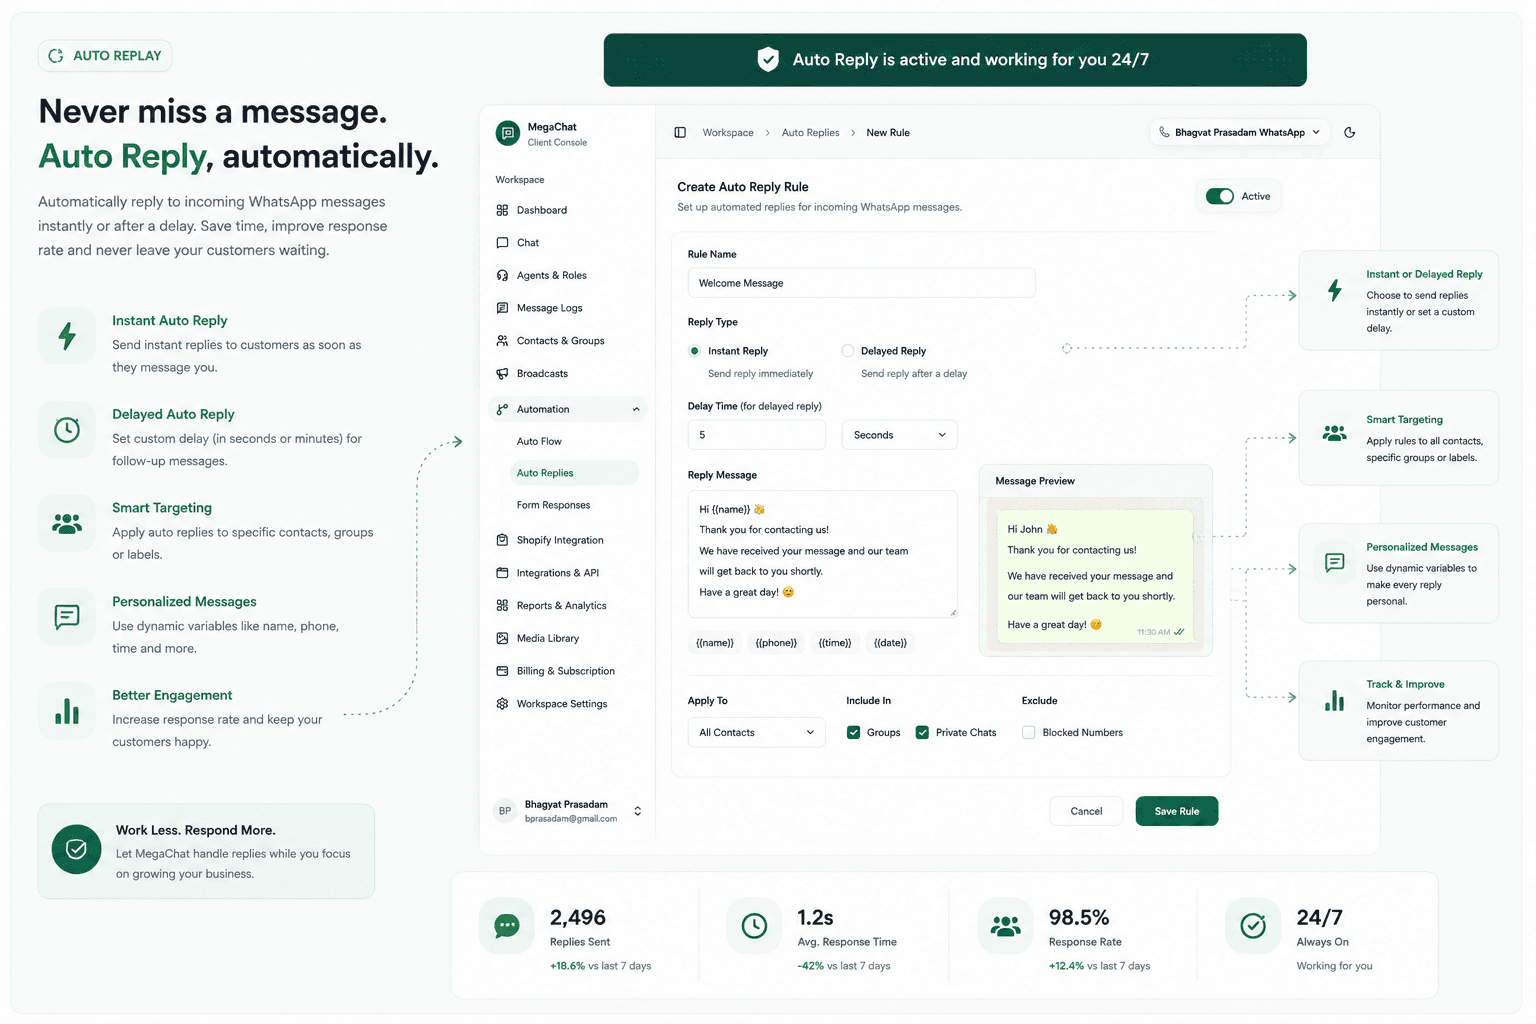Open Message Logs sidebar icon

click(502, 308)
